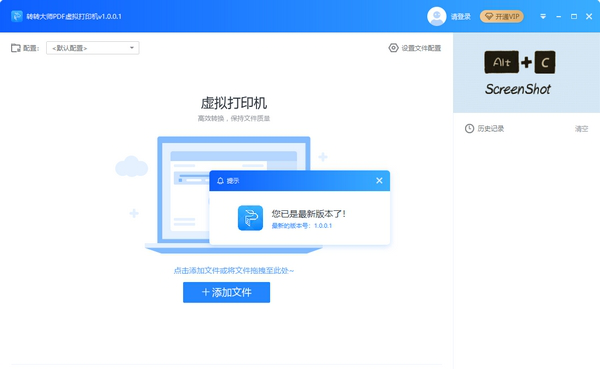Click the 您已是最新版本了! message
Viewport: 600px width, 383px height.
click(308, 214)
